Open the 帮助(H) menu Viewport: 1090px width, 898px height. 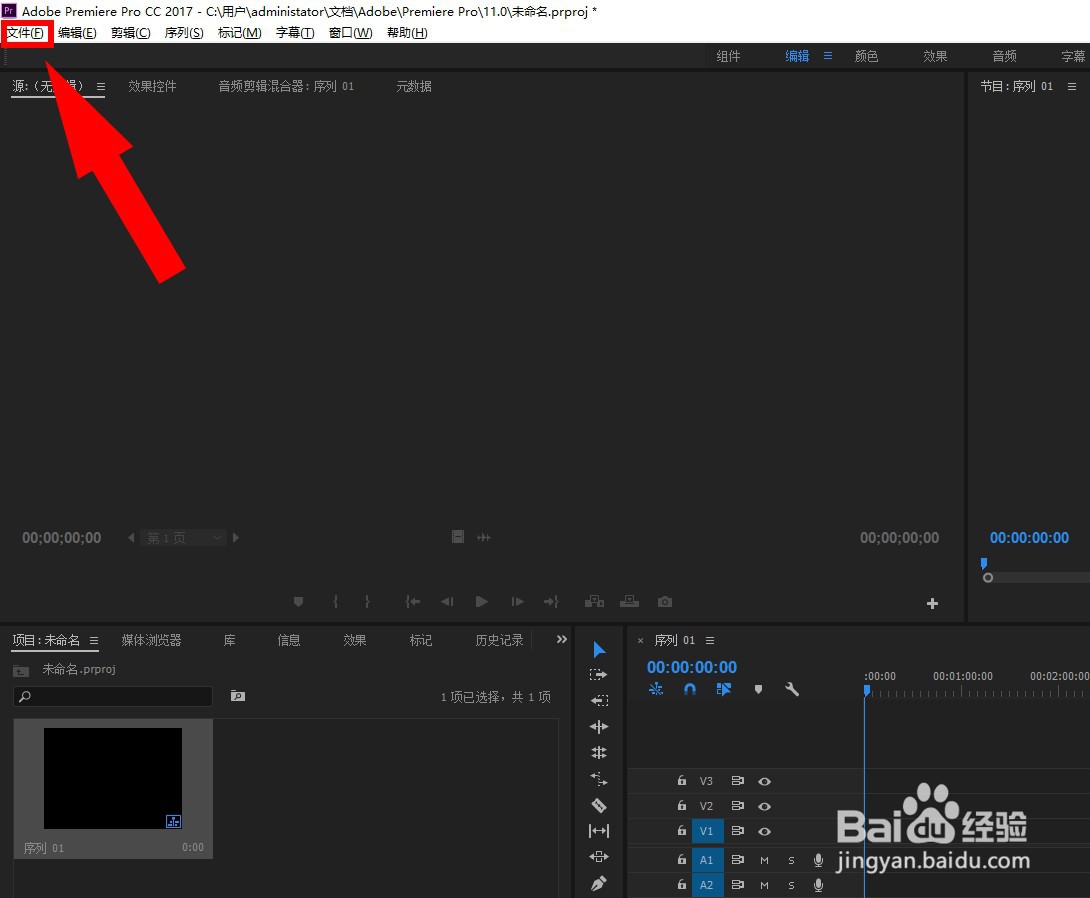(407, 33)
